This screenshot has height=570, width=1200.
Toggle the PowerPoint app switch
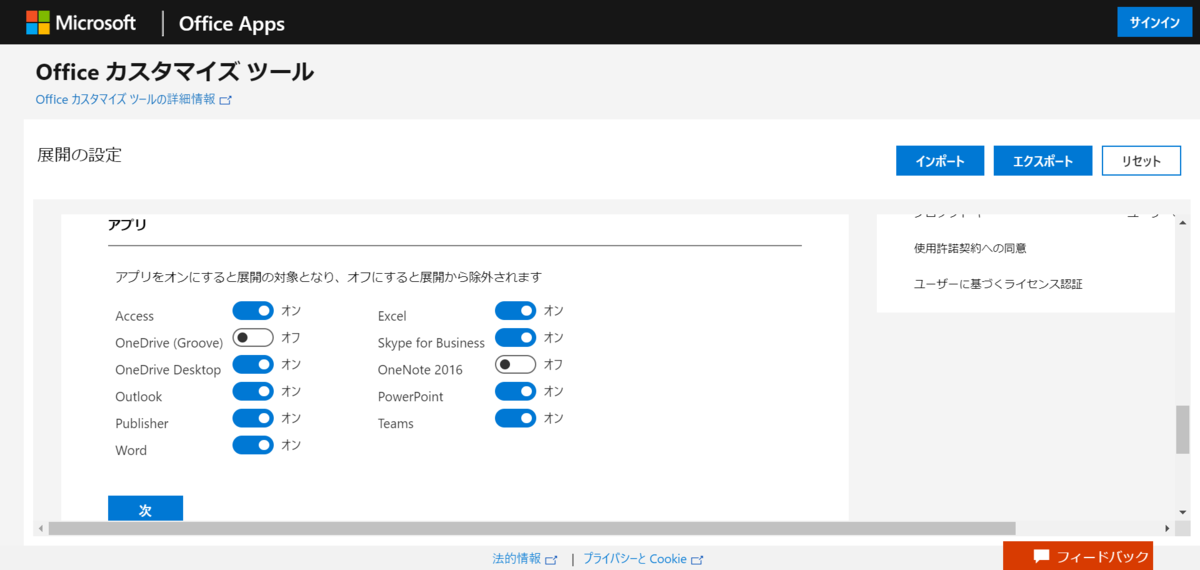(515, 392)
